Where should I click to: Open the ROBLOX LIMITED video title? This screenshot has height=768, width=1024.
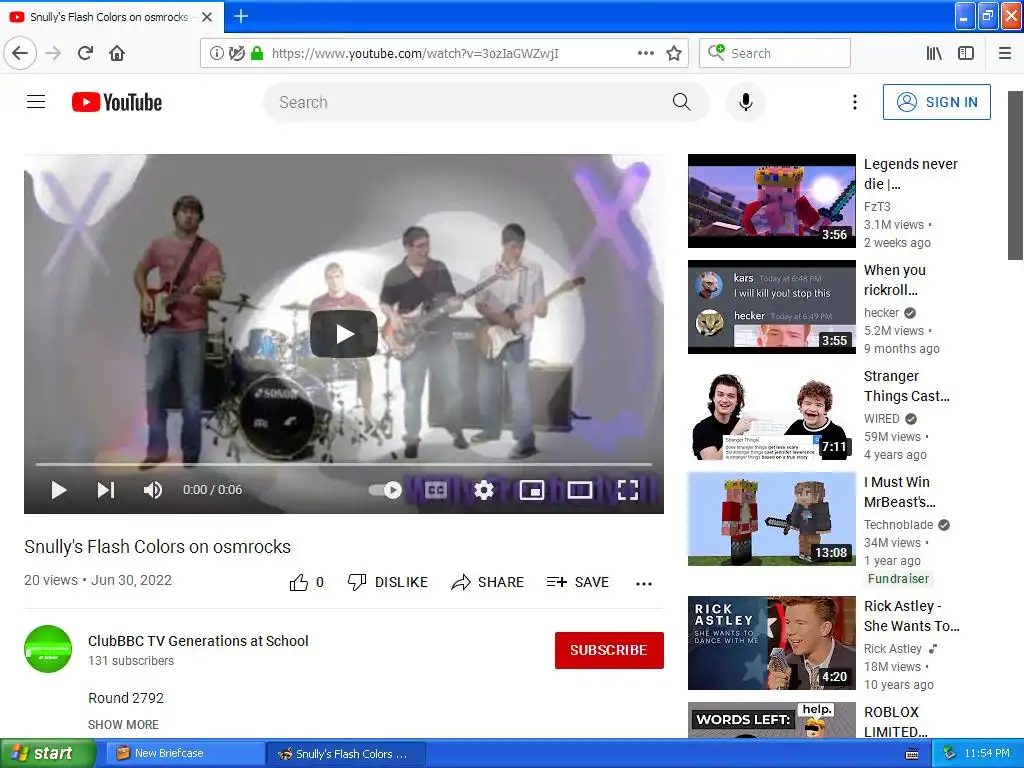(x=895, y=721)
